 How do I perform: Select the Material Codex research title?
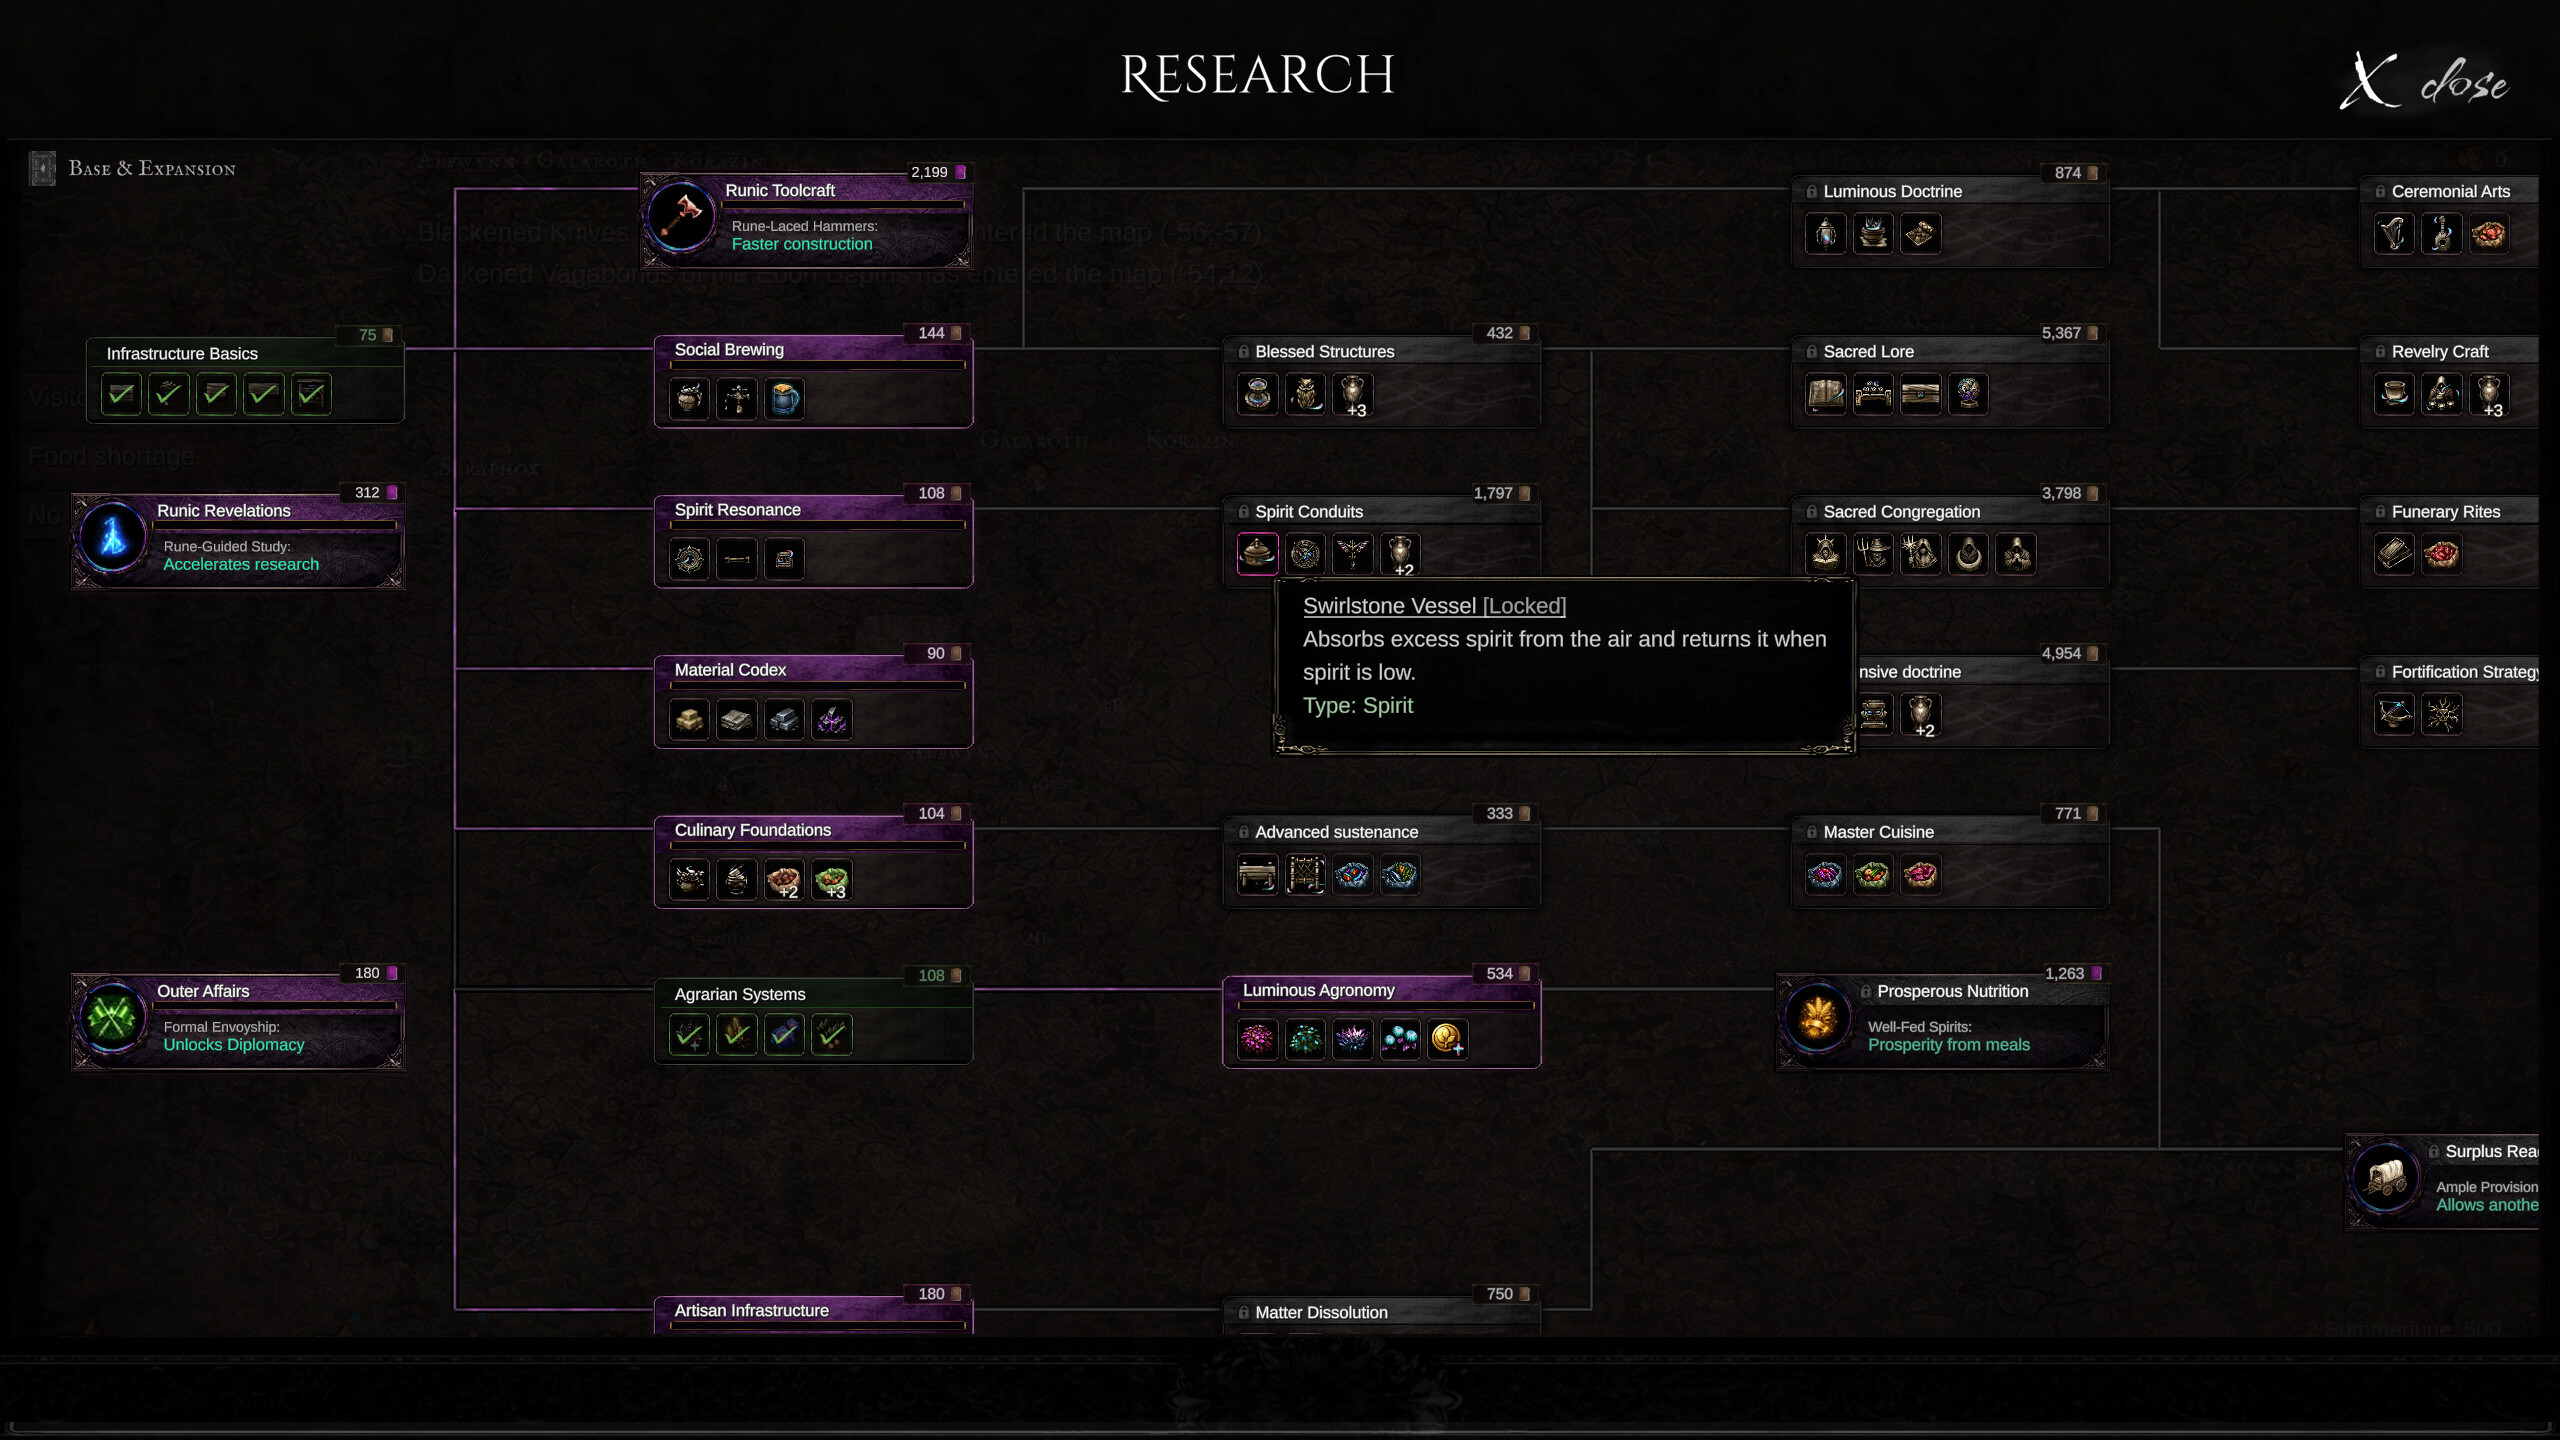click(730, 670)
